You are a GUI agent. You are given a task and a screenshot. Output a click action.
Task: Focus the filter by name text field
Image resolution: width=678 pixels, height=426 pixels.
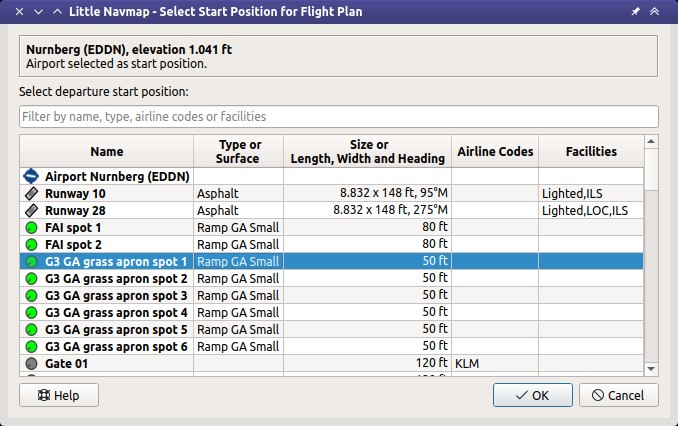tap(339, 116)
